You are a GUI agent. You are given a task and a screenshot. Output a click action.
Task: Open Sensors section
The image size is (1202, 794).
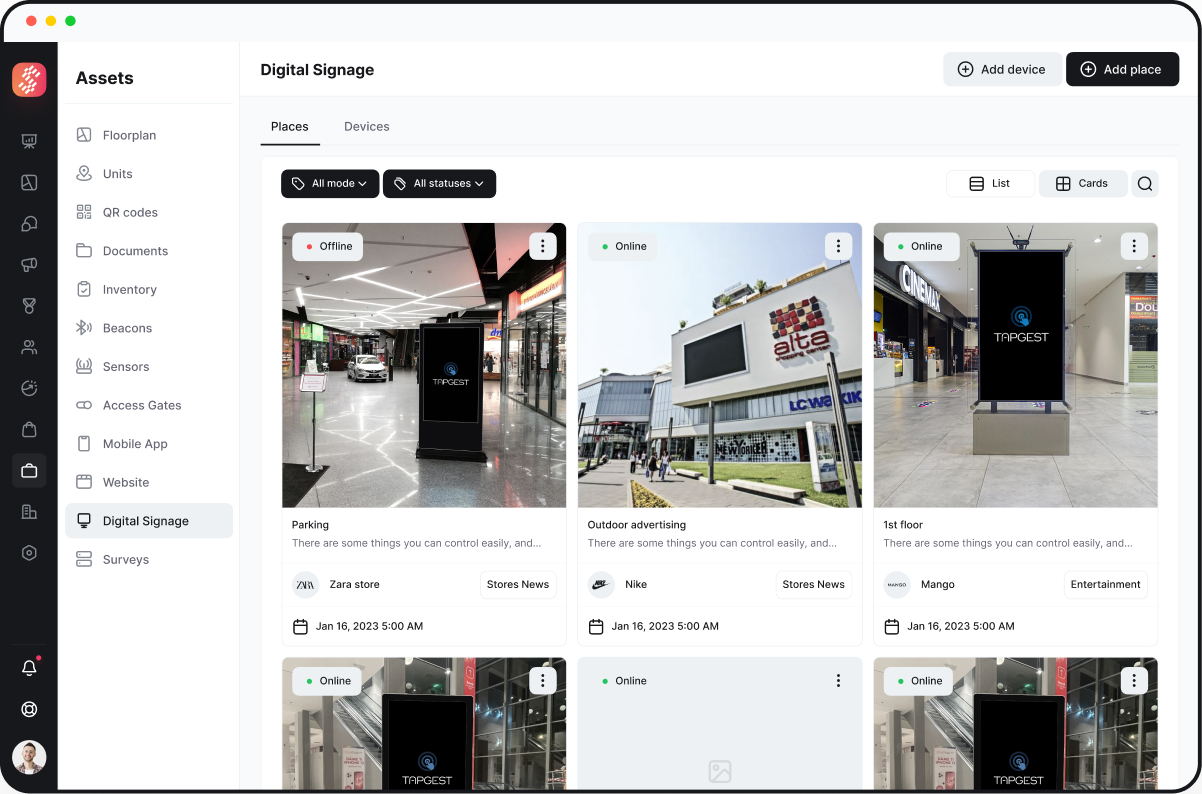coord(149,367)
